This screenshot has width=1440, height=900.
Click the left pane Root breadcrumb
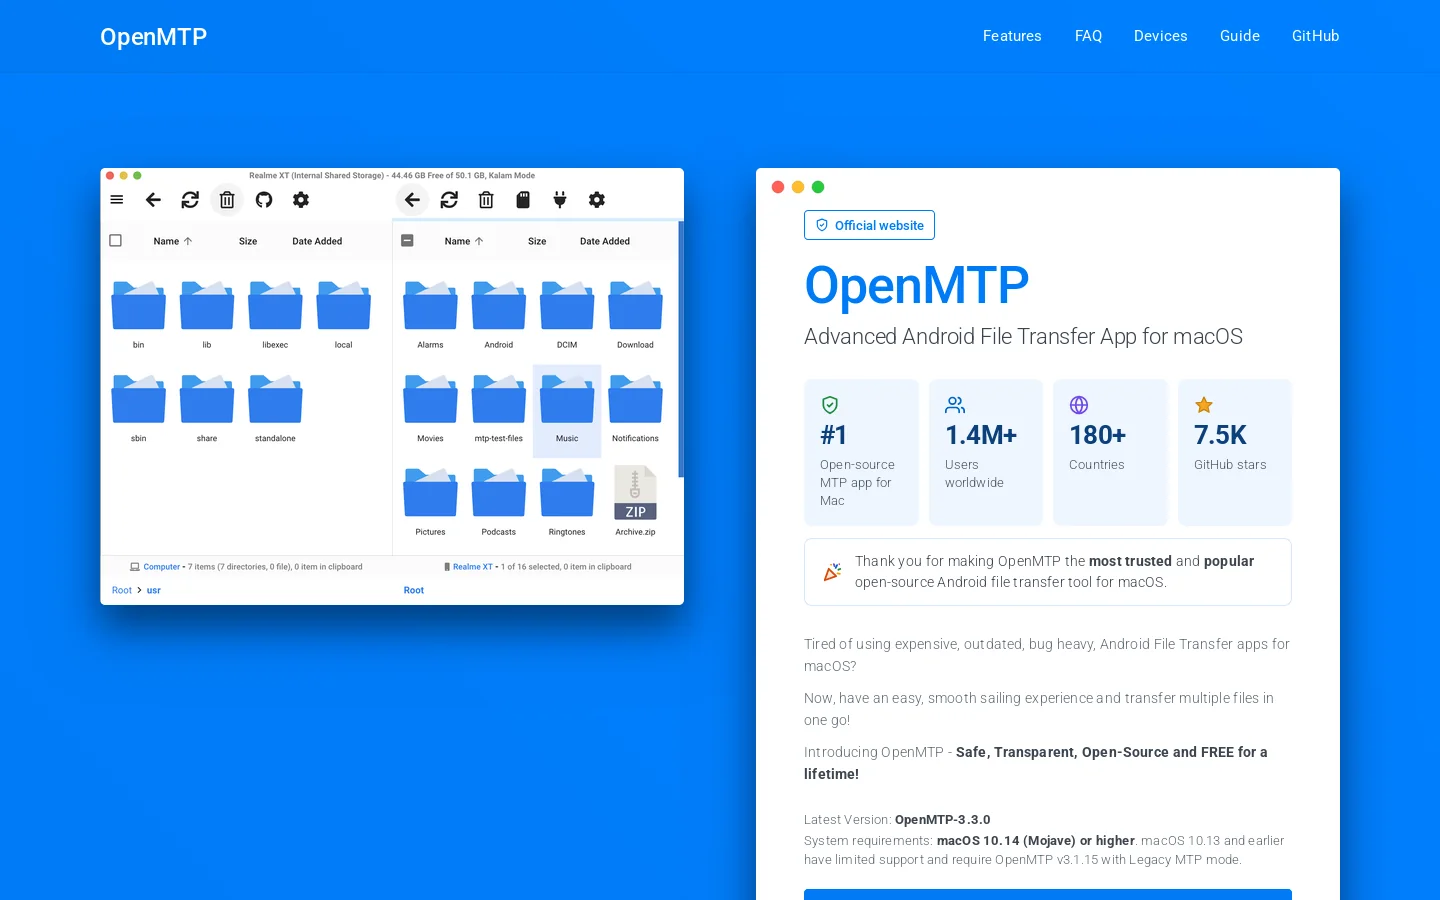tap(122, 591)
